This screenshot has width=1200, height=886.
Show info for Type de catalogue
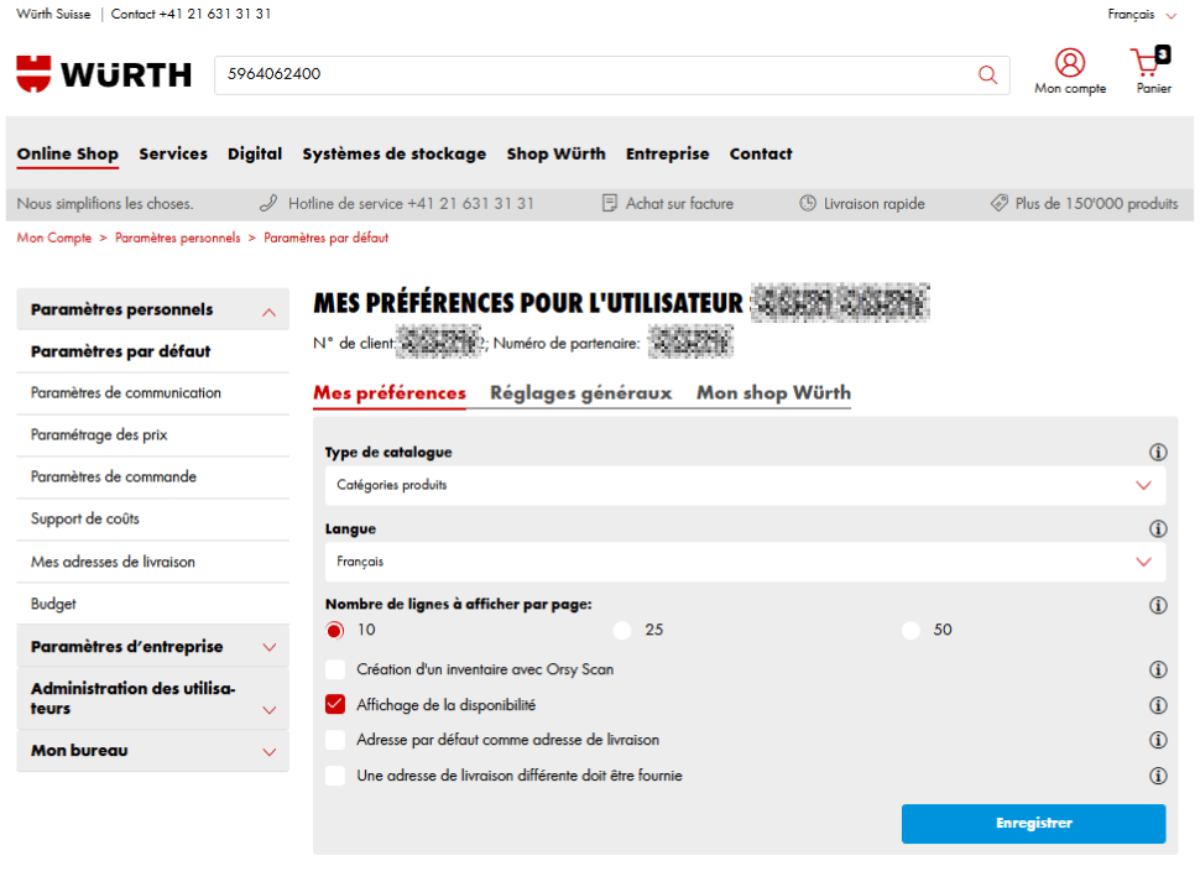click(1158, 453)
